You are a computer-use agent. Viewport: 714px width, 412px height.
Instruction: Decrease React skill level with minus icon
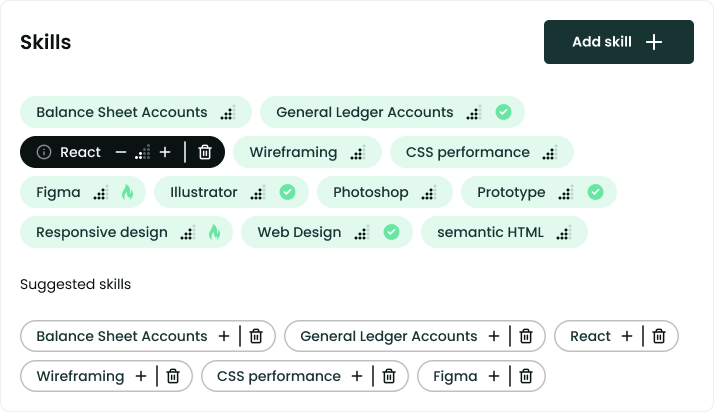(x=121, y=152)
